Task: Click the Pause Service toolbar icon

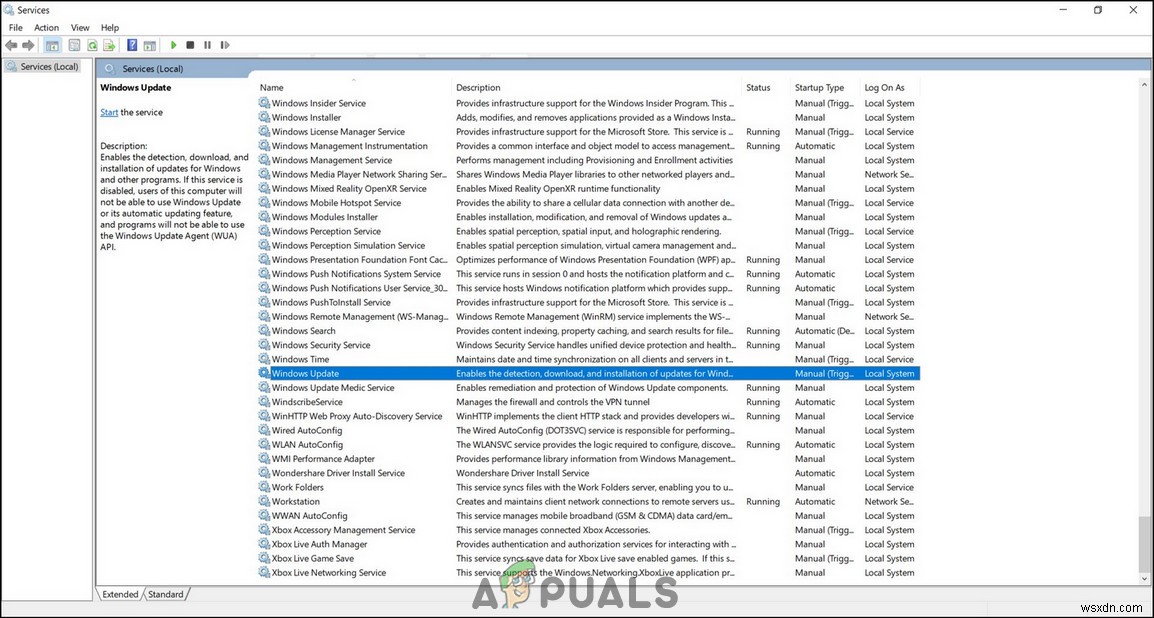Action: 208,46
